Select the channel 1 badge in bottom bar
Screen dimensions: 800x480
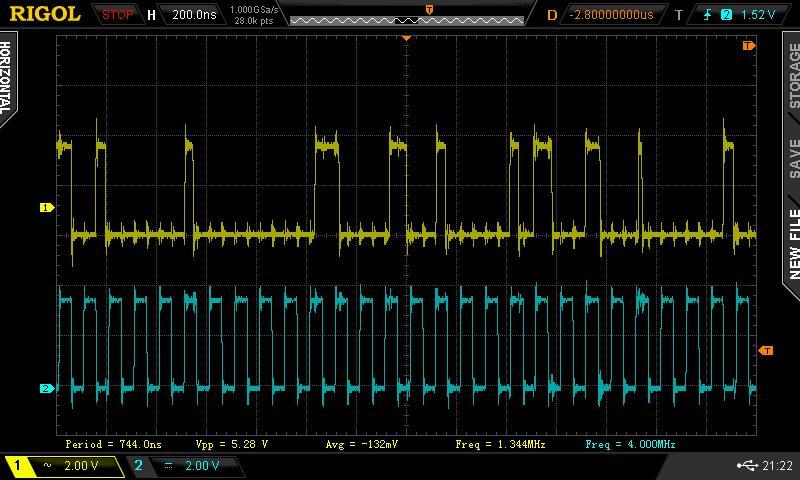[x=17, y=465]
